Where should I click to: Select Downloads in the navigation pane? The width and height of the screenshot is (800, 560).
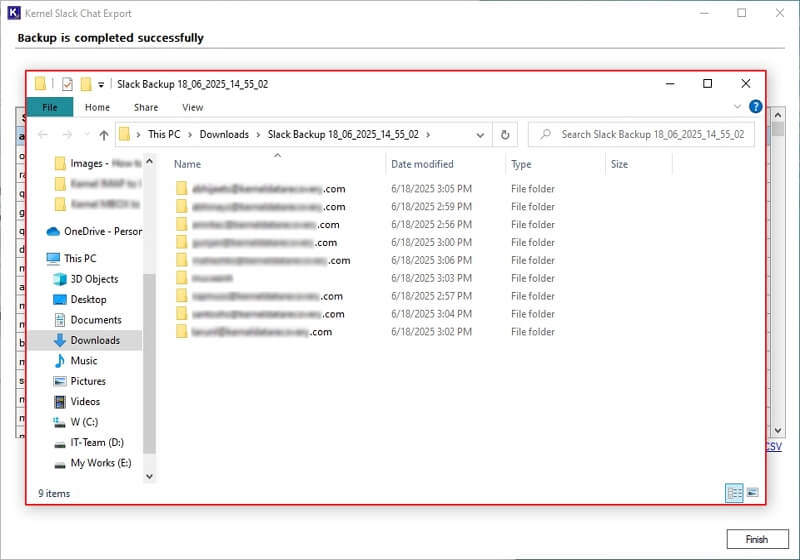point(87,340)
